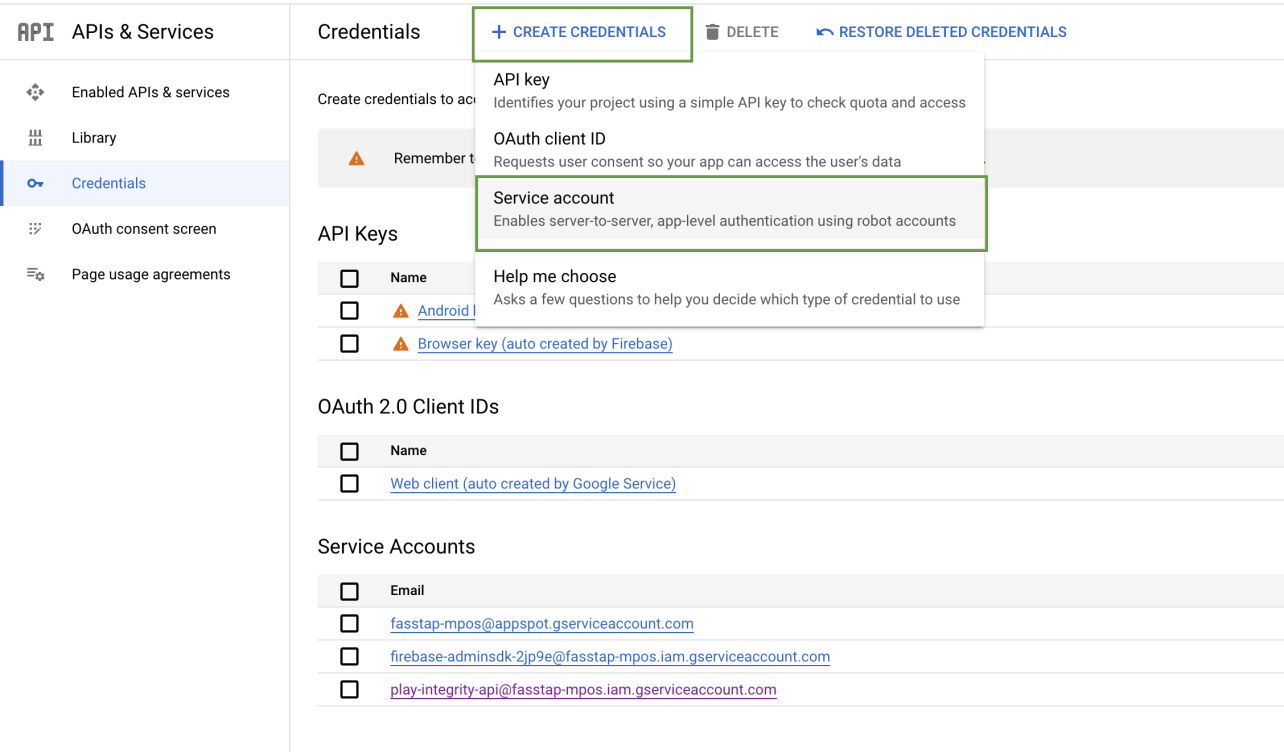Open the Web client (auto created by Google Service) link
Screen dimensions: 1284x752
pos(533,484)
